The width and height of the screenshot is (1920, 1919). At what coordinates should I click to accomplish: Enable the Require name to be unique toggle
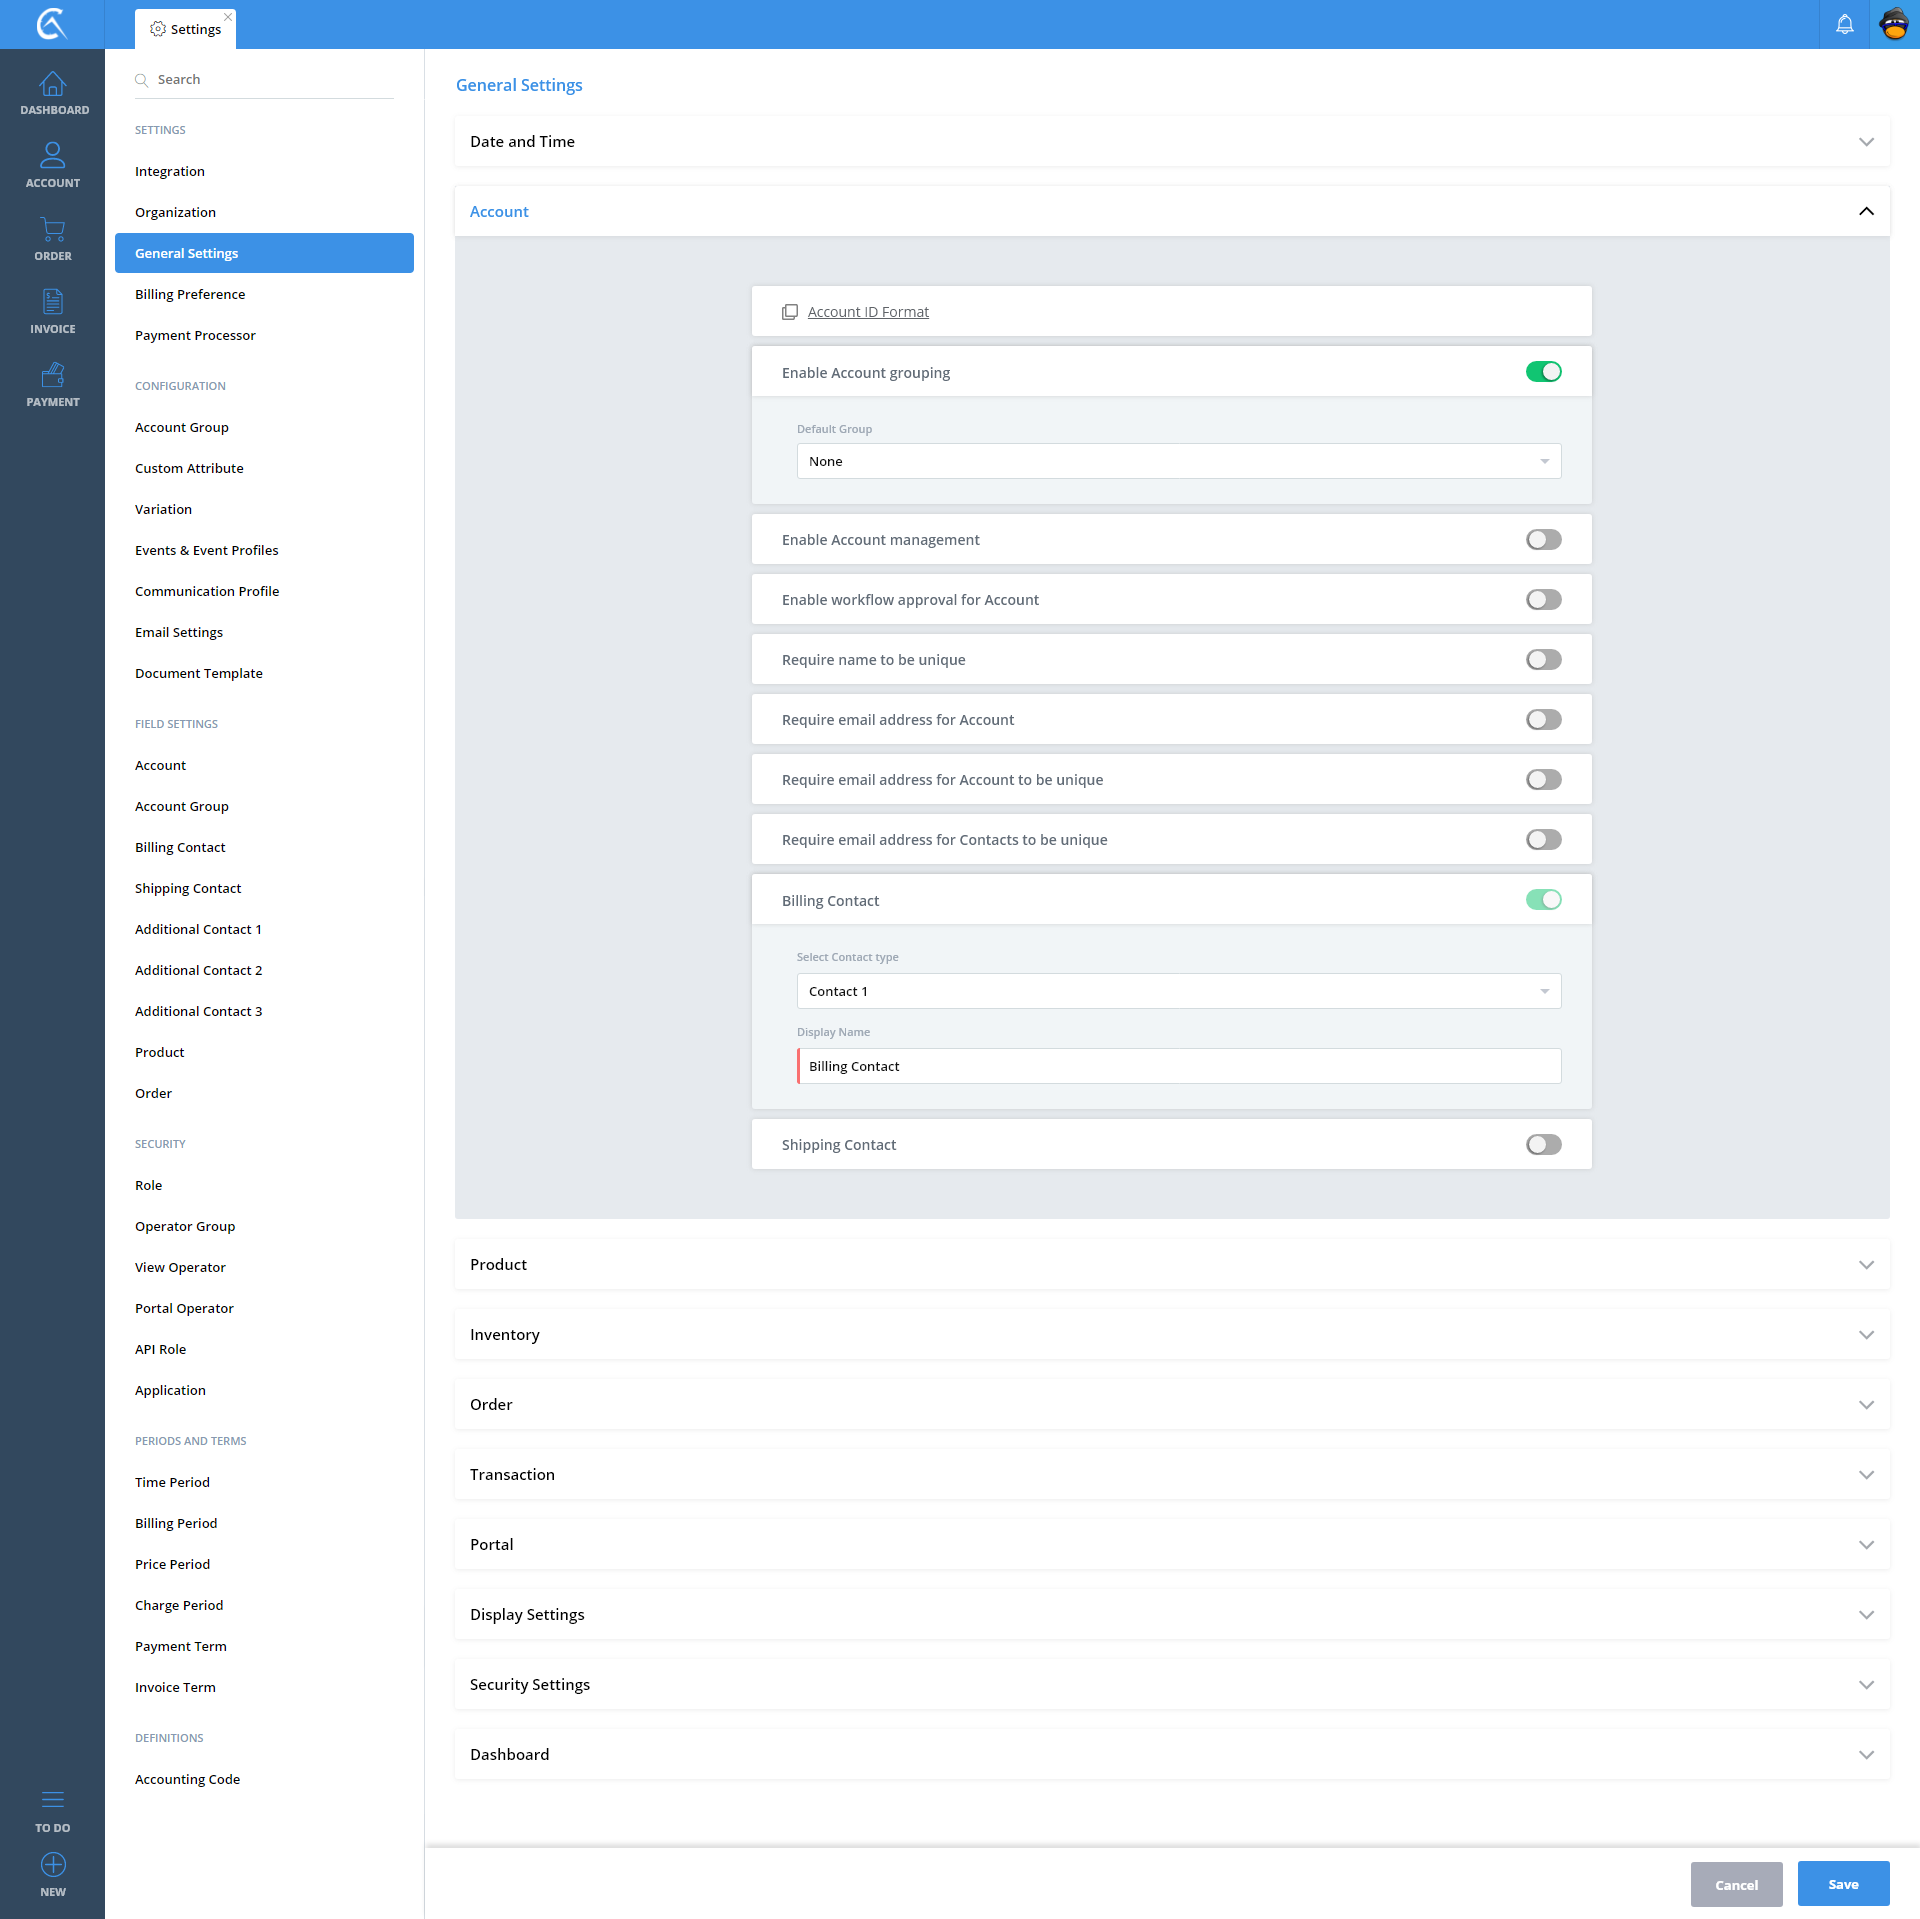tap(1543, 660)
